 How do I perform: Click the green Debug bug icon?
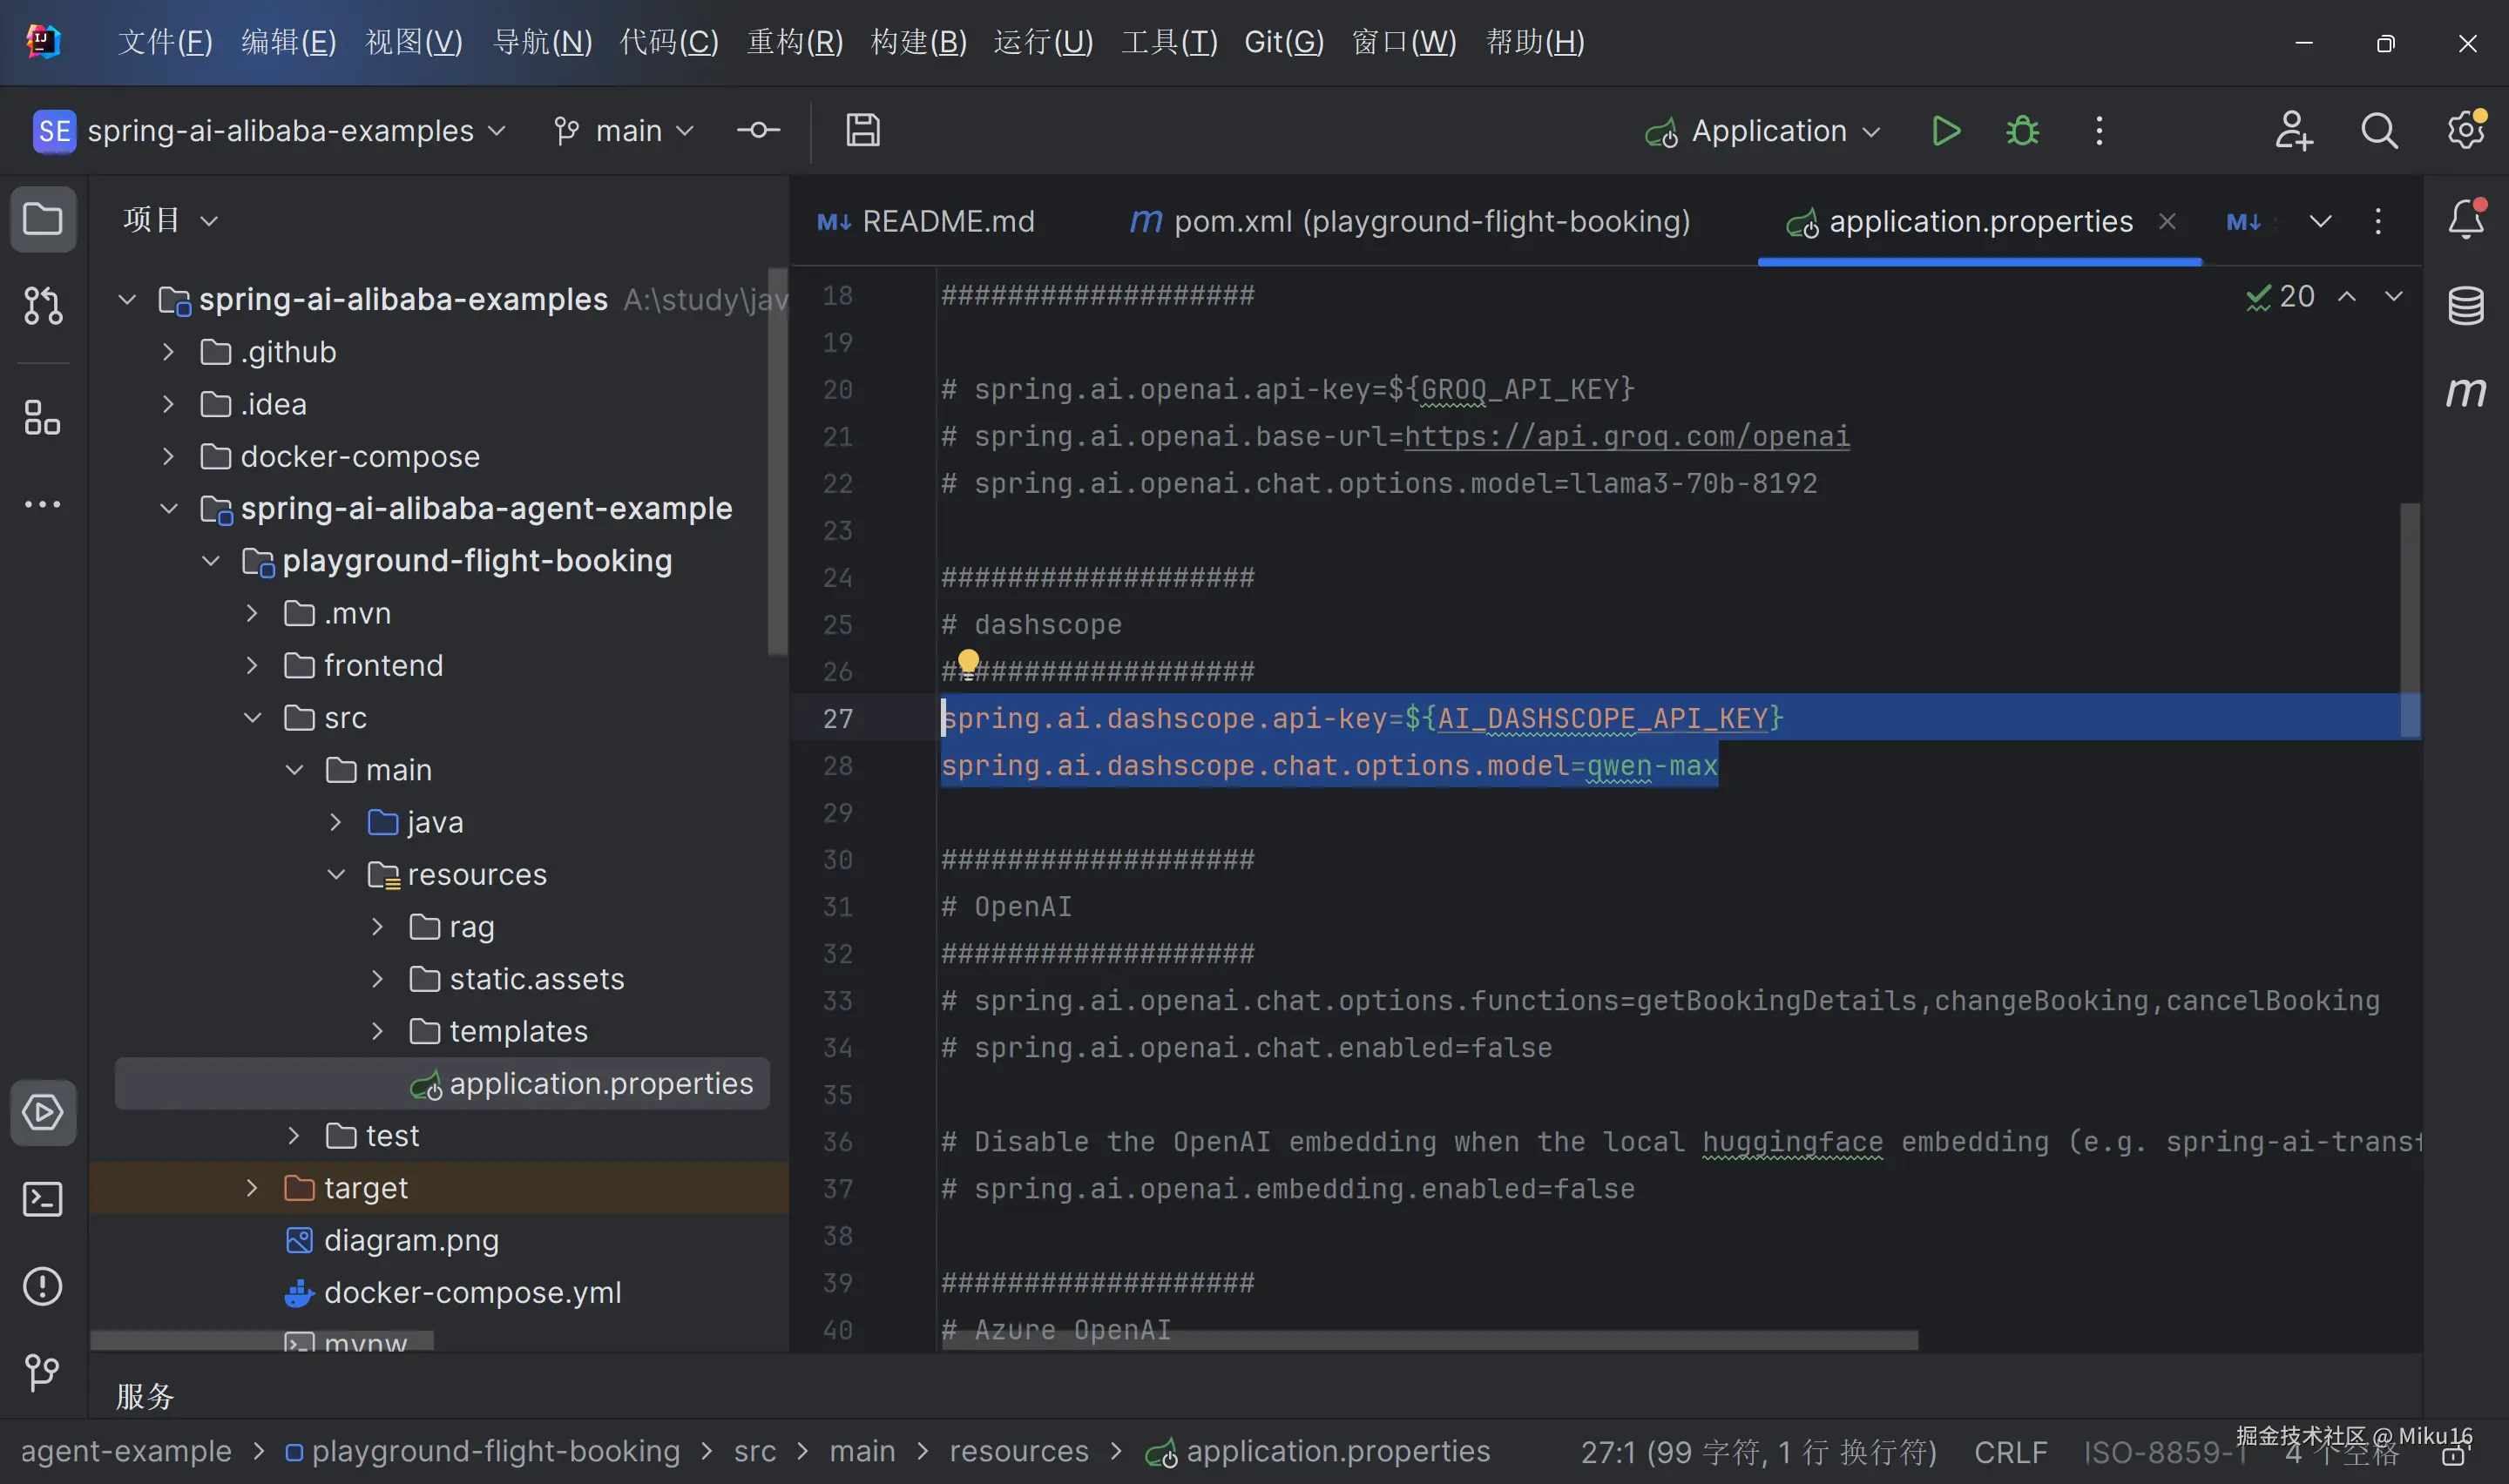pos(2022,131)
